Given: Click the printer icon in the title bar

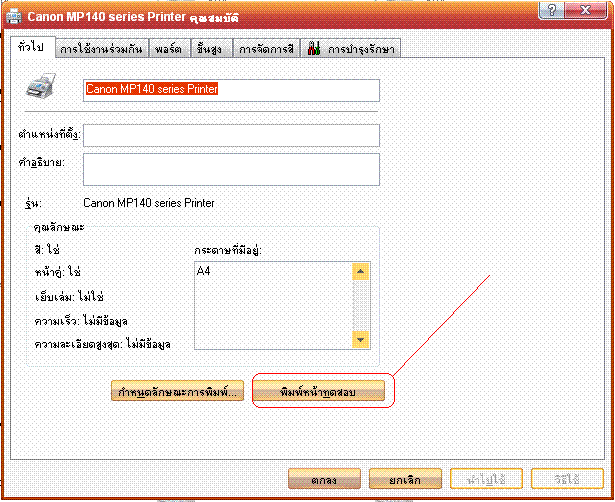Looking at the screenshot, I should click(x=14, y=16).
